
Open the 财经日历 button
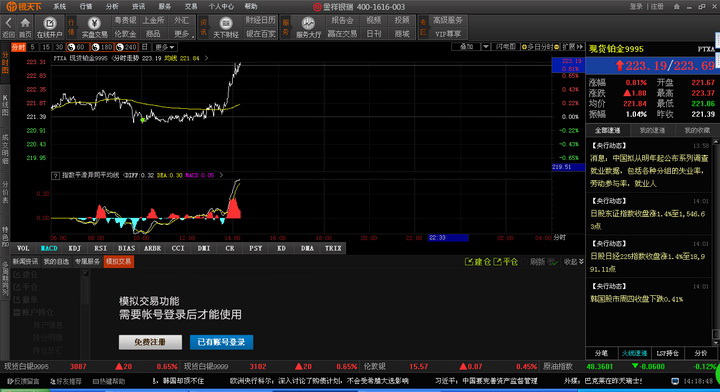click(260, 20)
